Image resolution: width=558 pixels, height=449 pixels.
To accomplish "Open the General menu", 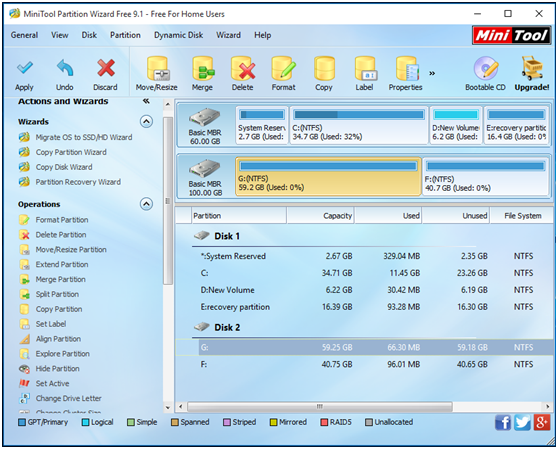I will [24, 35].
